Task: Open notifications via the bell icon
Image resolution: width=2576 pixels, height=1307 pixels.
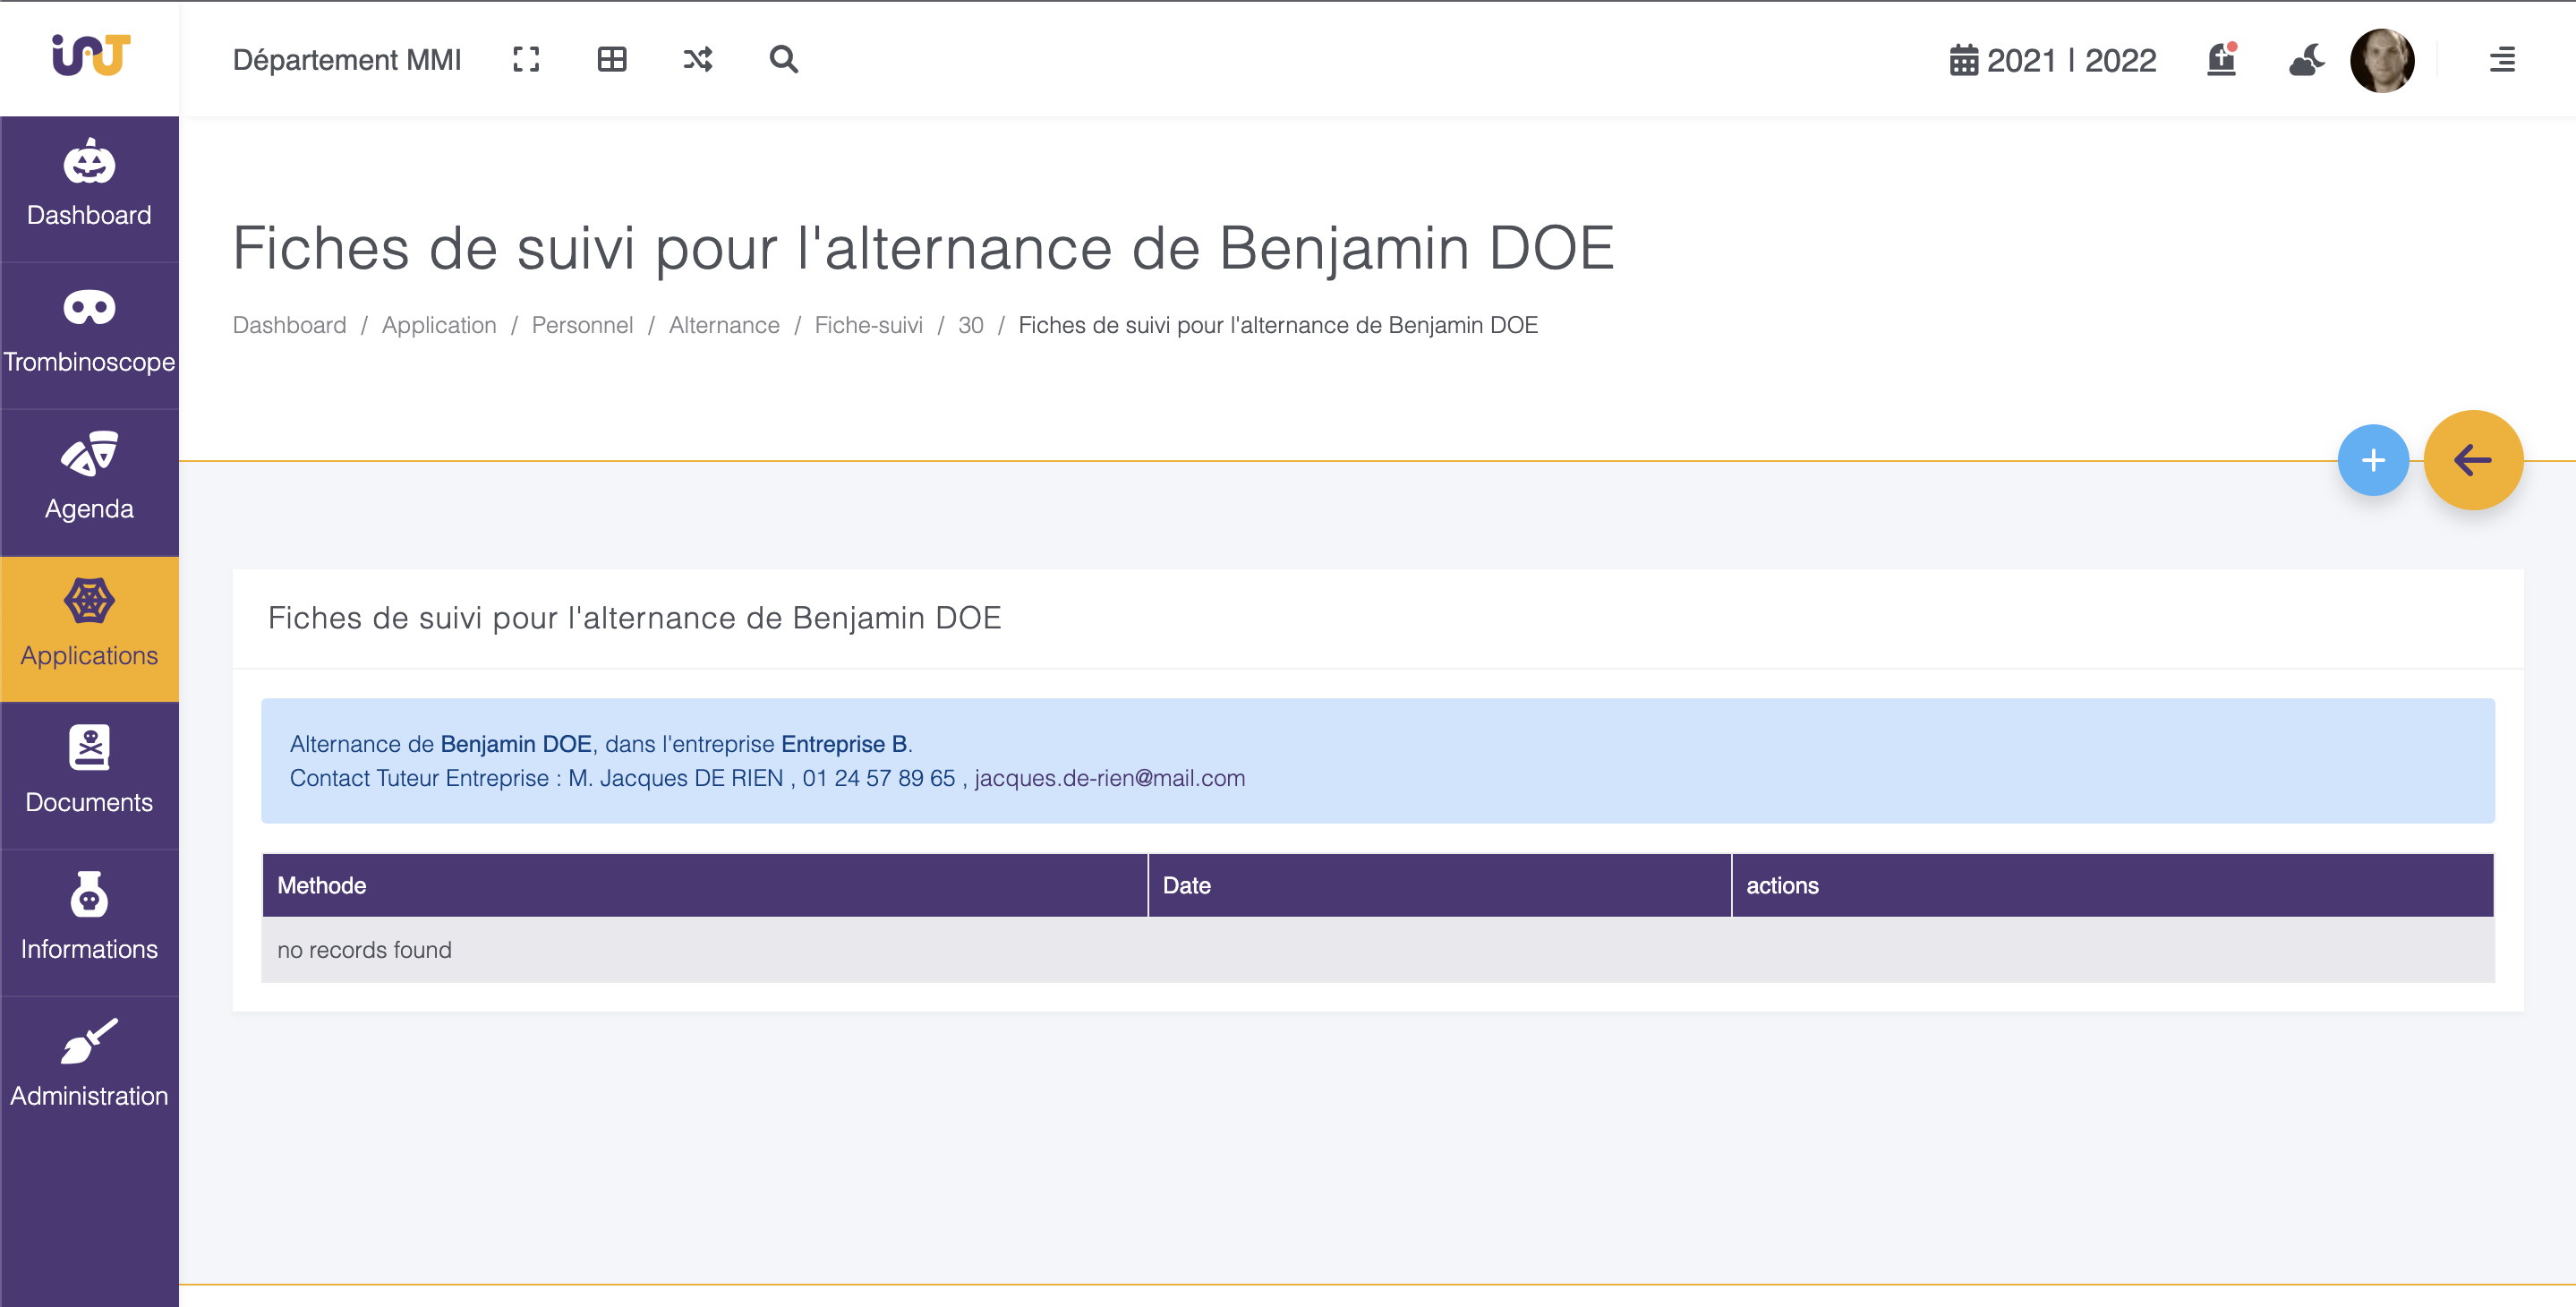Action: tap(2220, 61)
